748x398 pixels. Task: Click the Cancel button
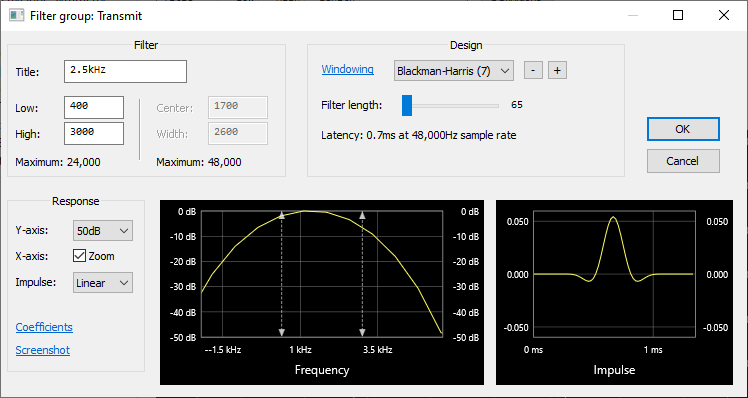tap(683, 161)
